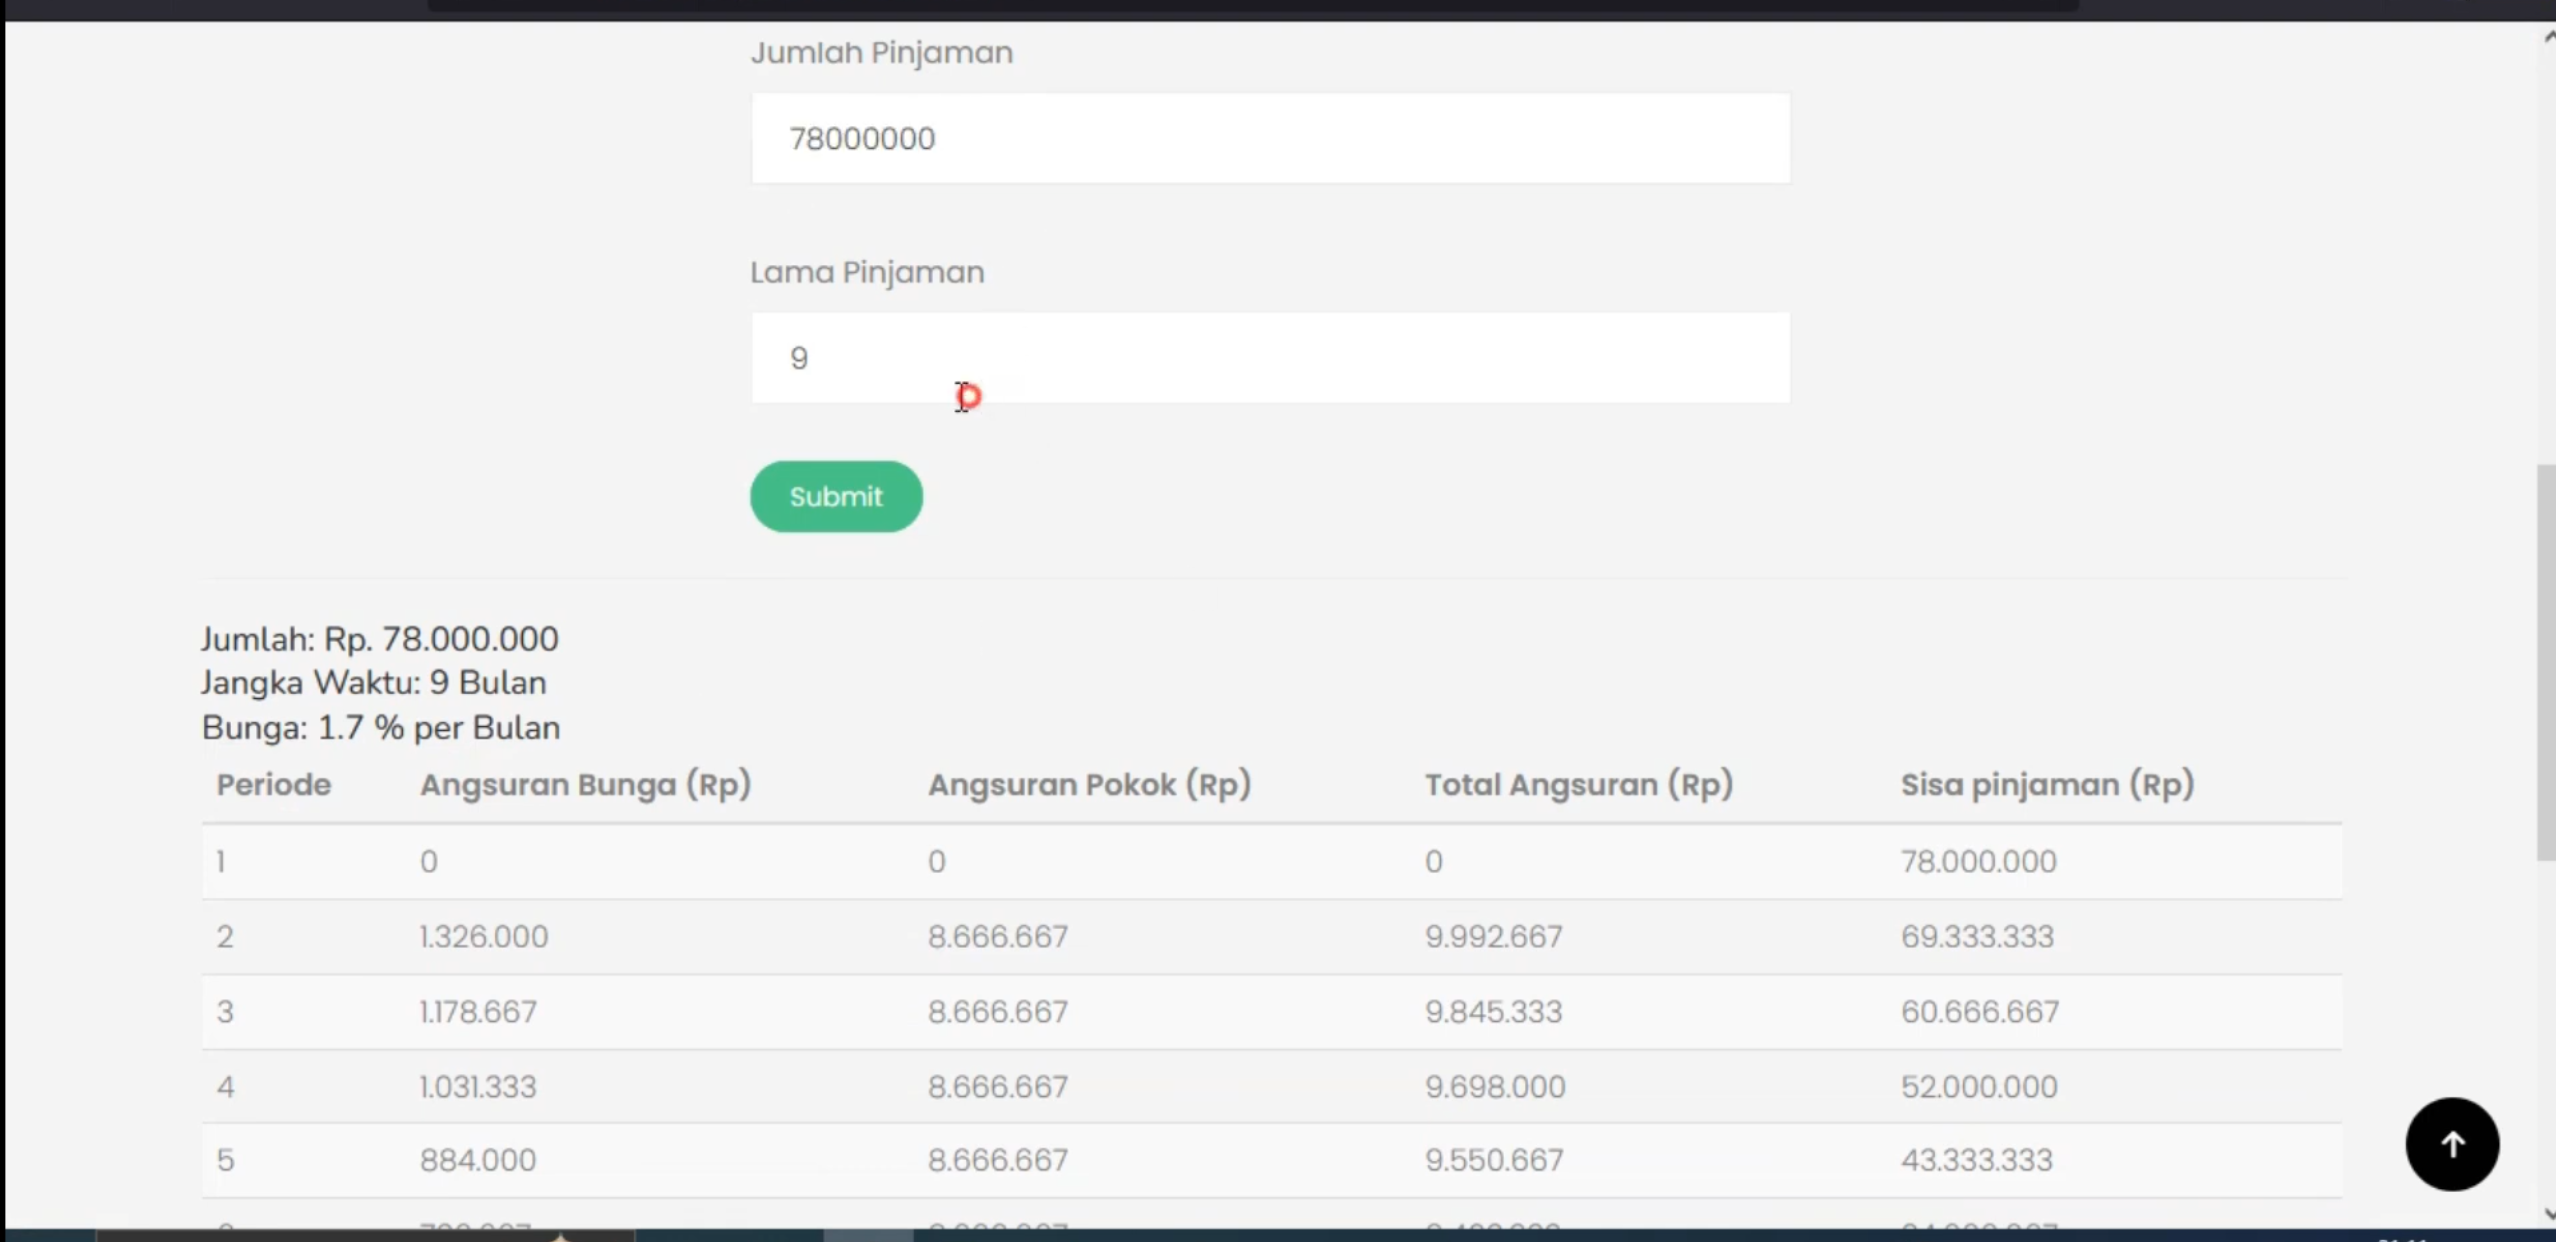Screen dimensions: 2556x1242
Task: Select the 'Lama Pinjaman' label
Action: pos(867,272)
